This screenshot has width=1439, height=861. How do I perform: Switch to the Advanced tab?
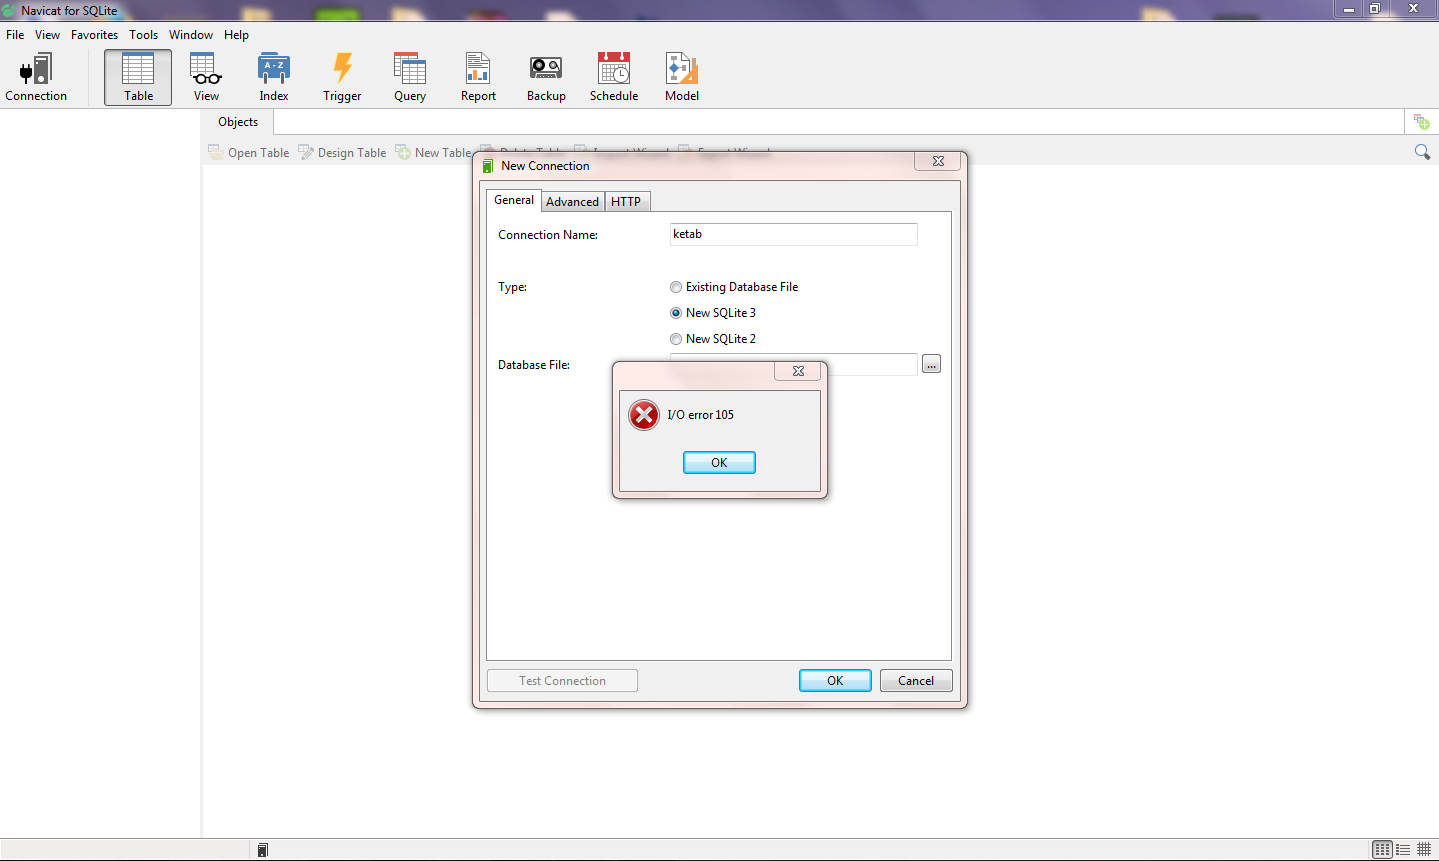coord(572,202)
